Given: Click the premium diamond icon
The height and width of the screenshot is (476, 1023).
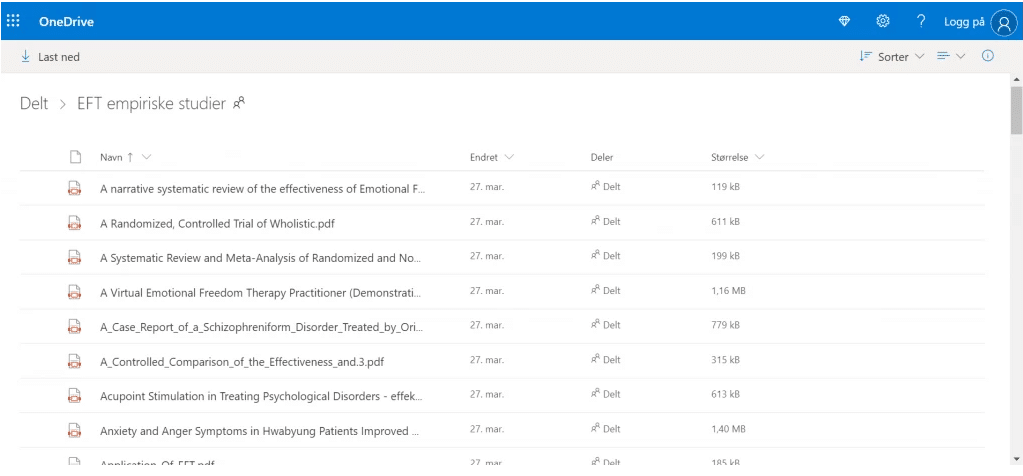Looking at the screenshot, I should point(844,22).
